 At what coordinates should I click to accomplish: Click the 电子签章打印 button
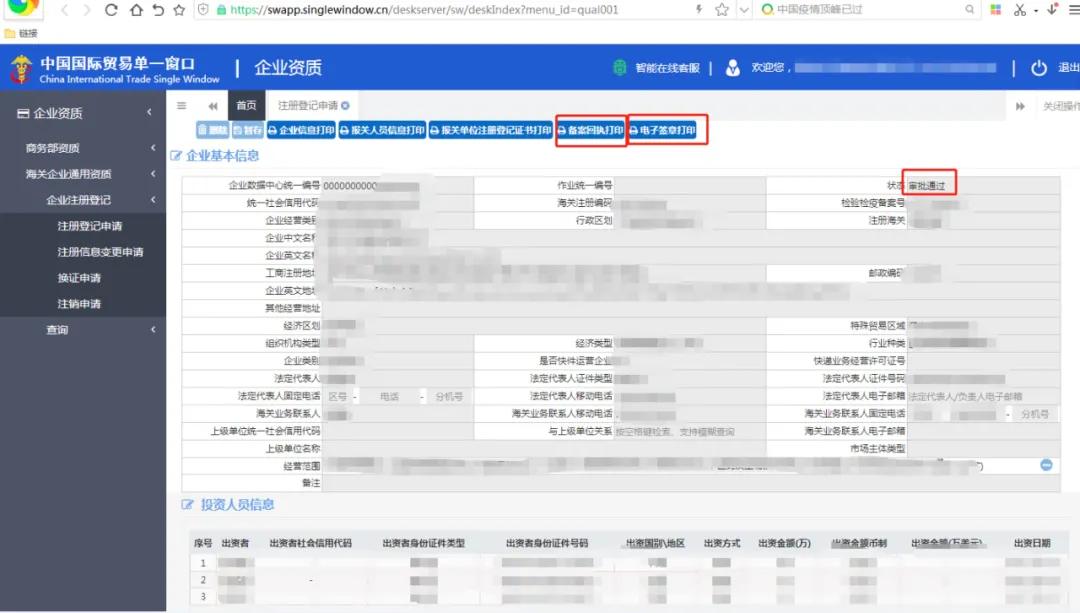pyautogui.click(x=662, y=130)
